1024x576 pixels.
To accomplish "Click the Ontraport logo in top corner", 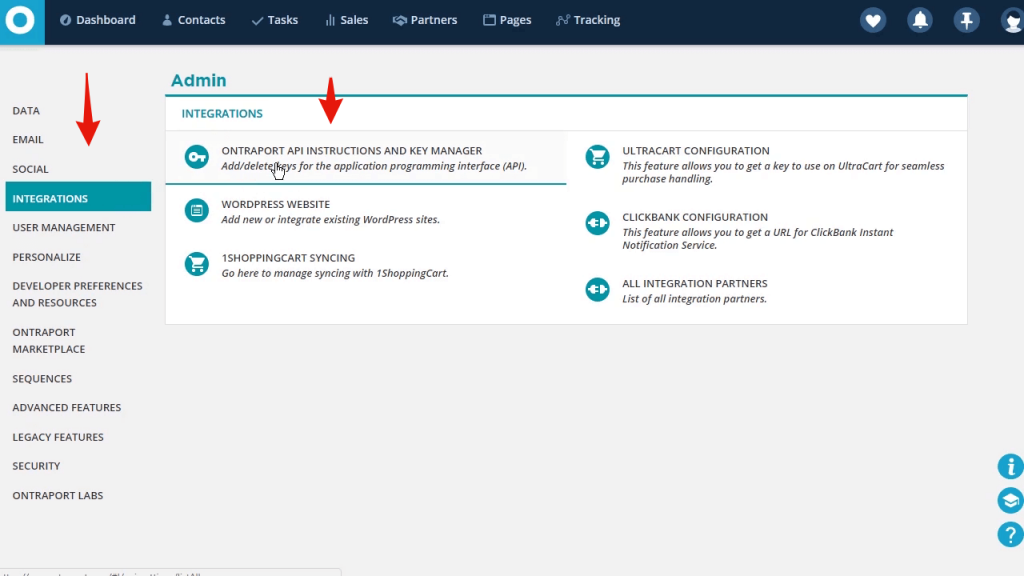I will coord(21,21).
